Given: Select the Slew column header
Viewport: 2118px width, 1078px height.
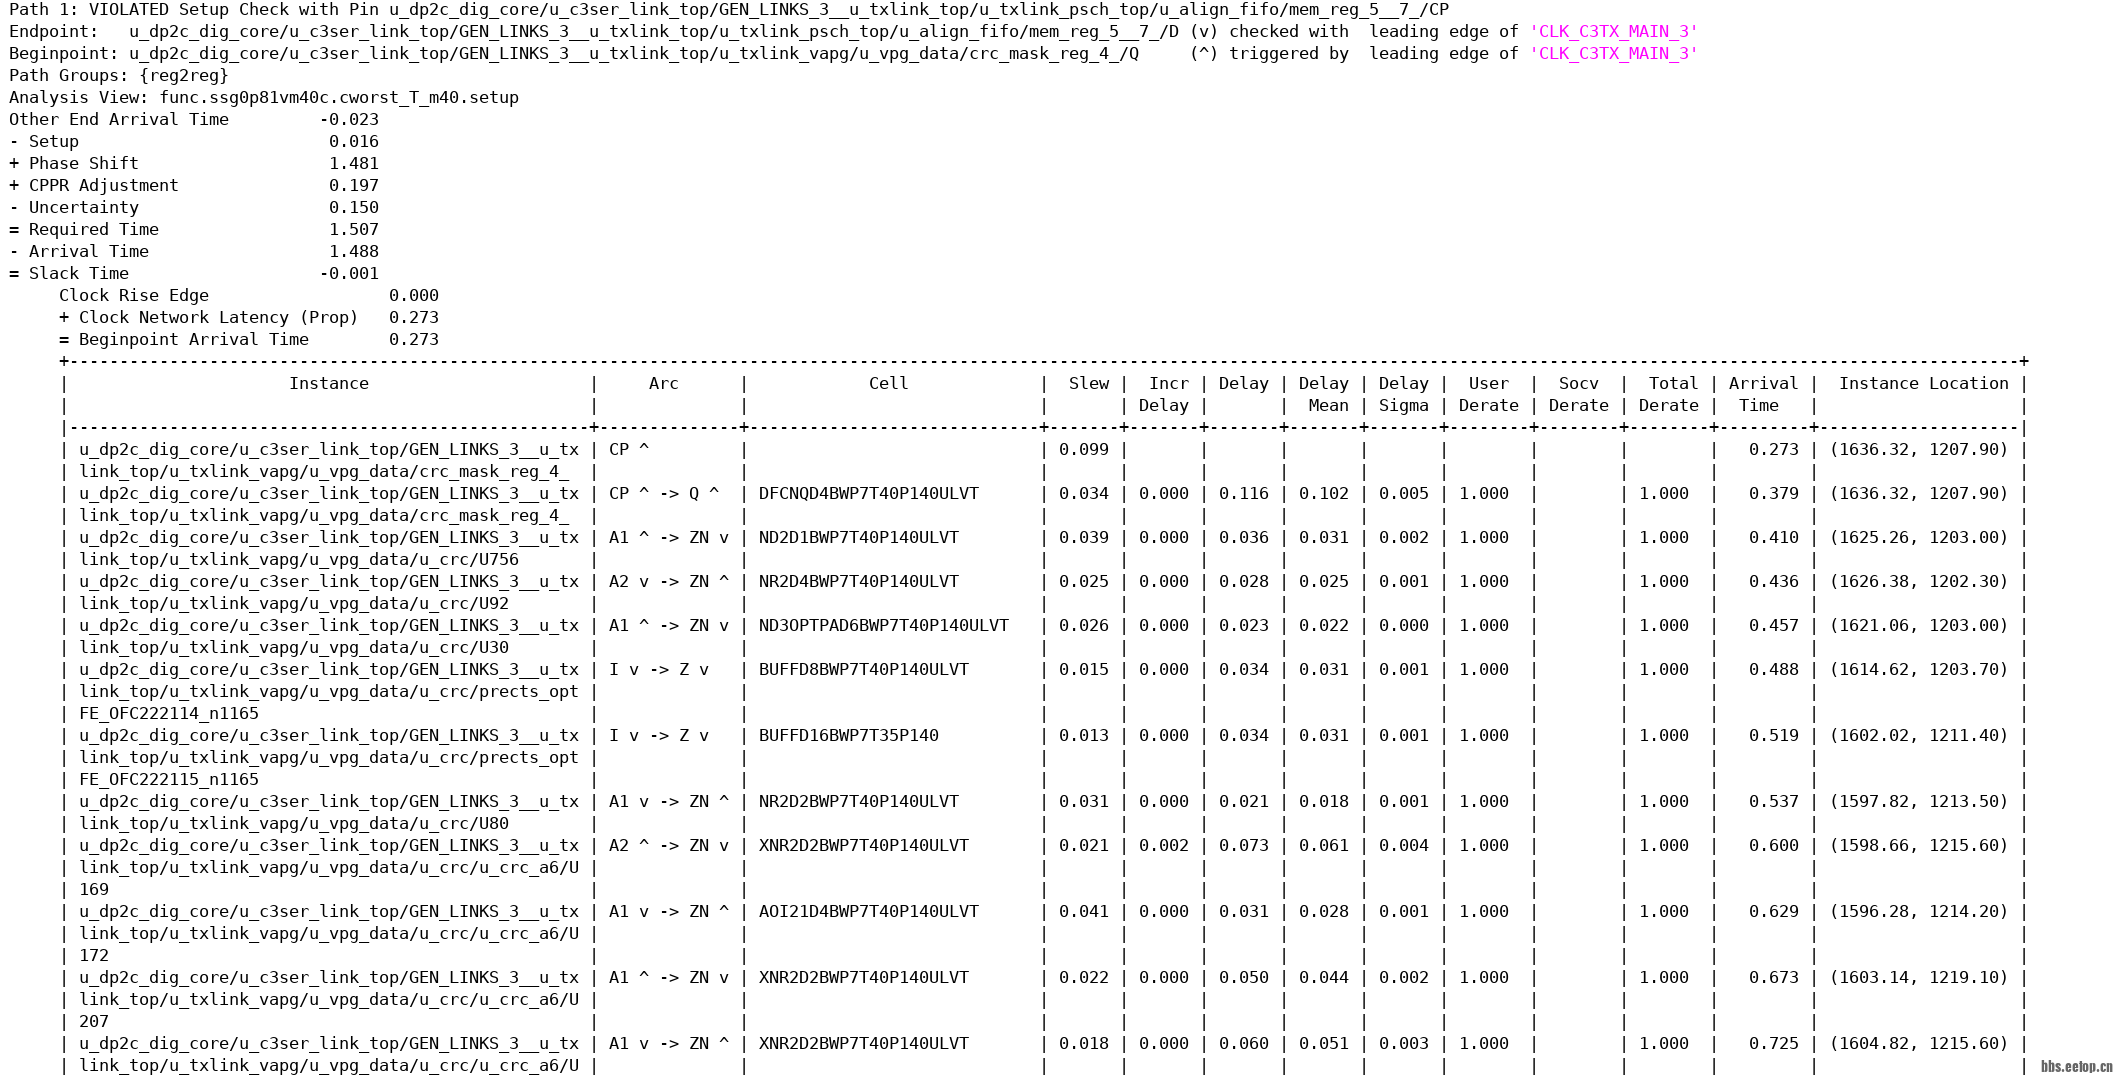Looking at the screenshot, I should pyautogui.click(x=1088, y=384).
